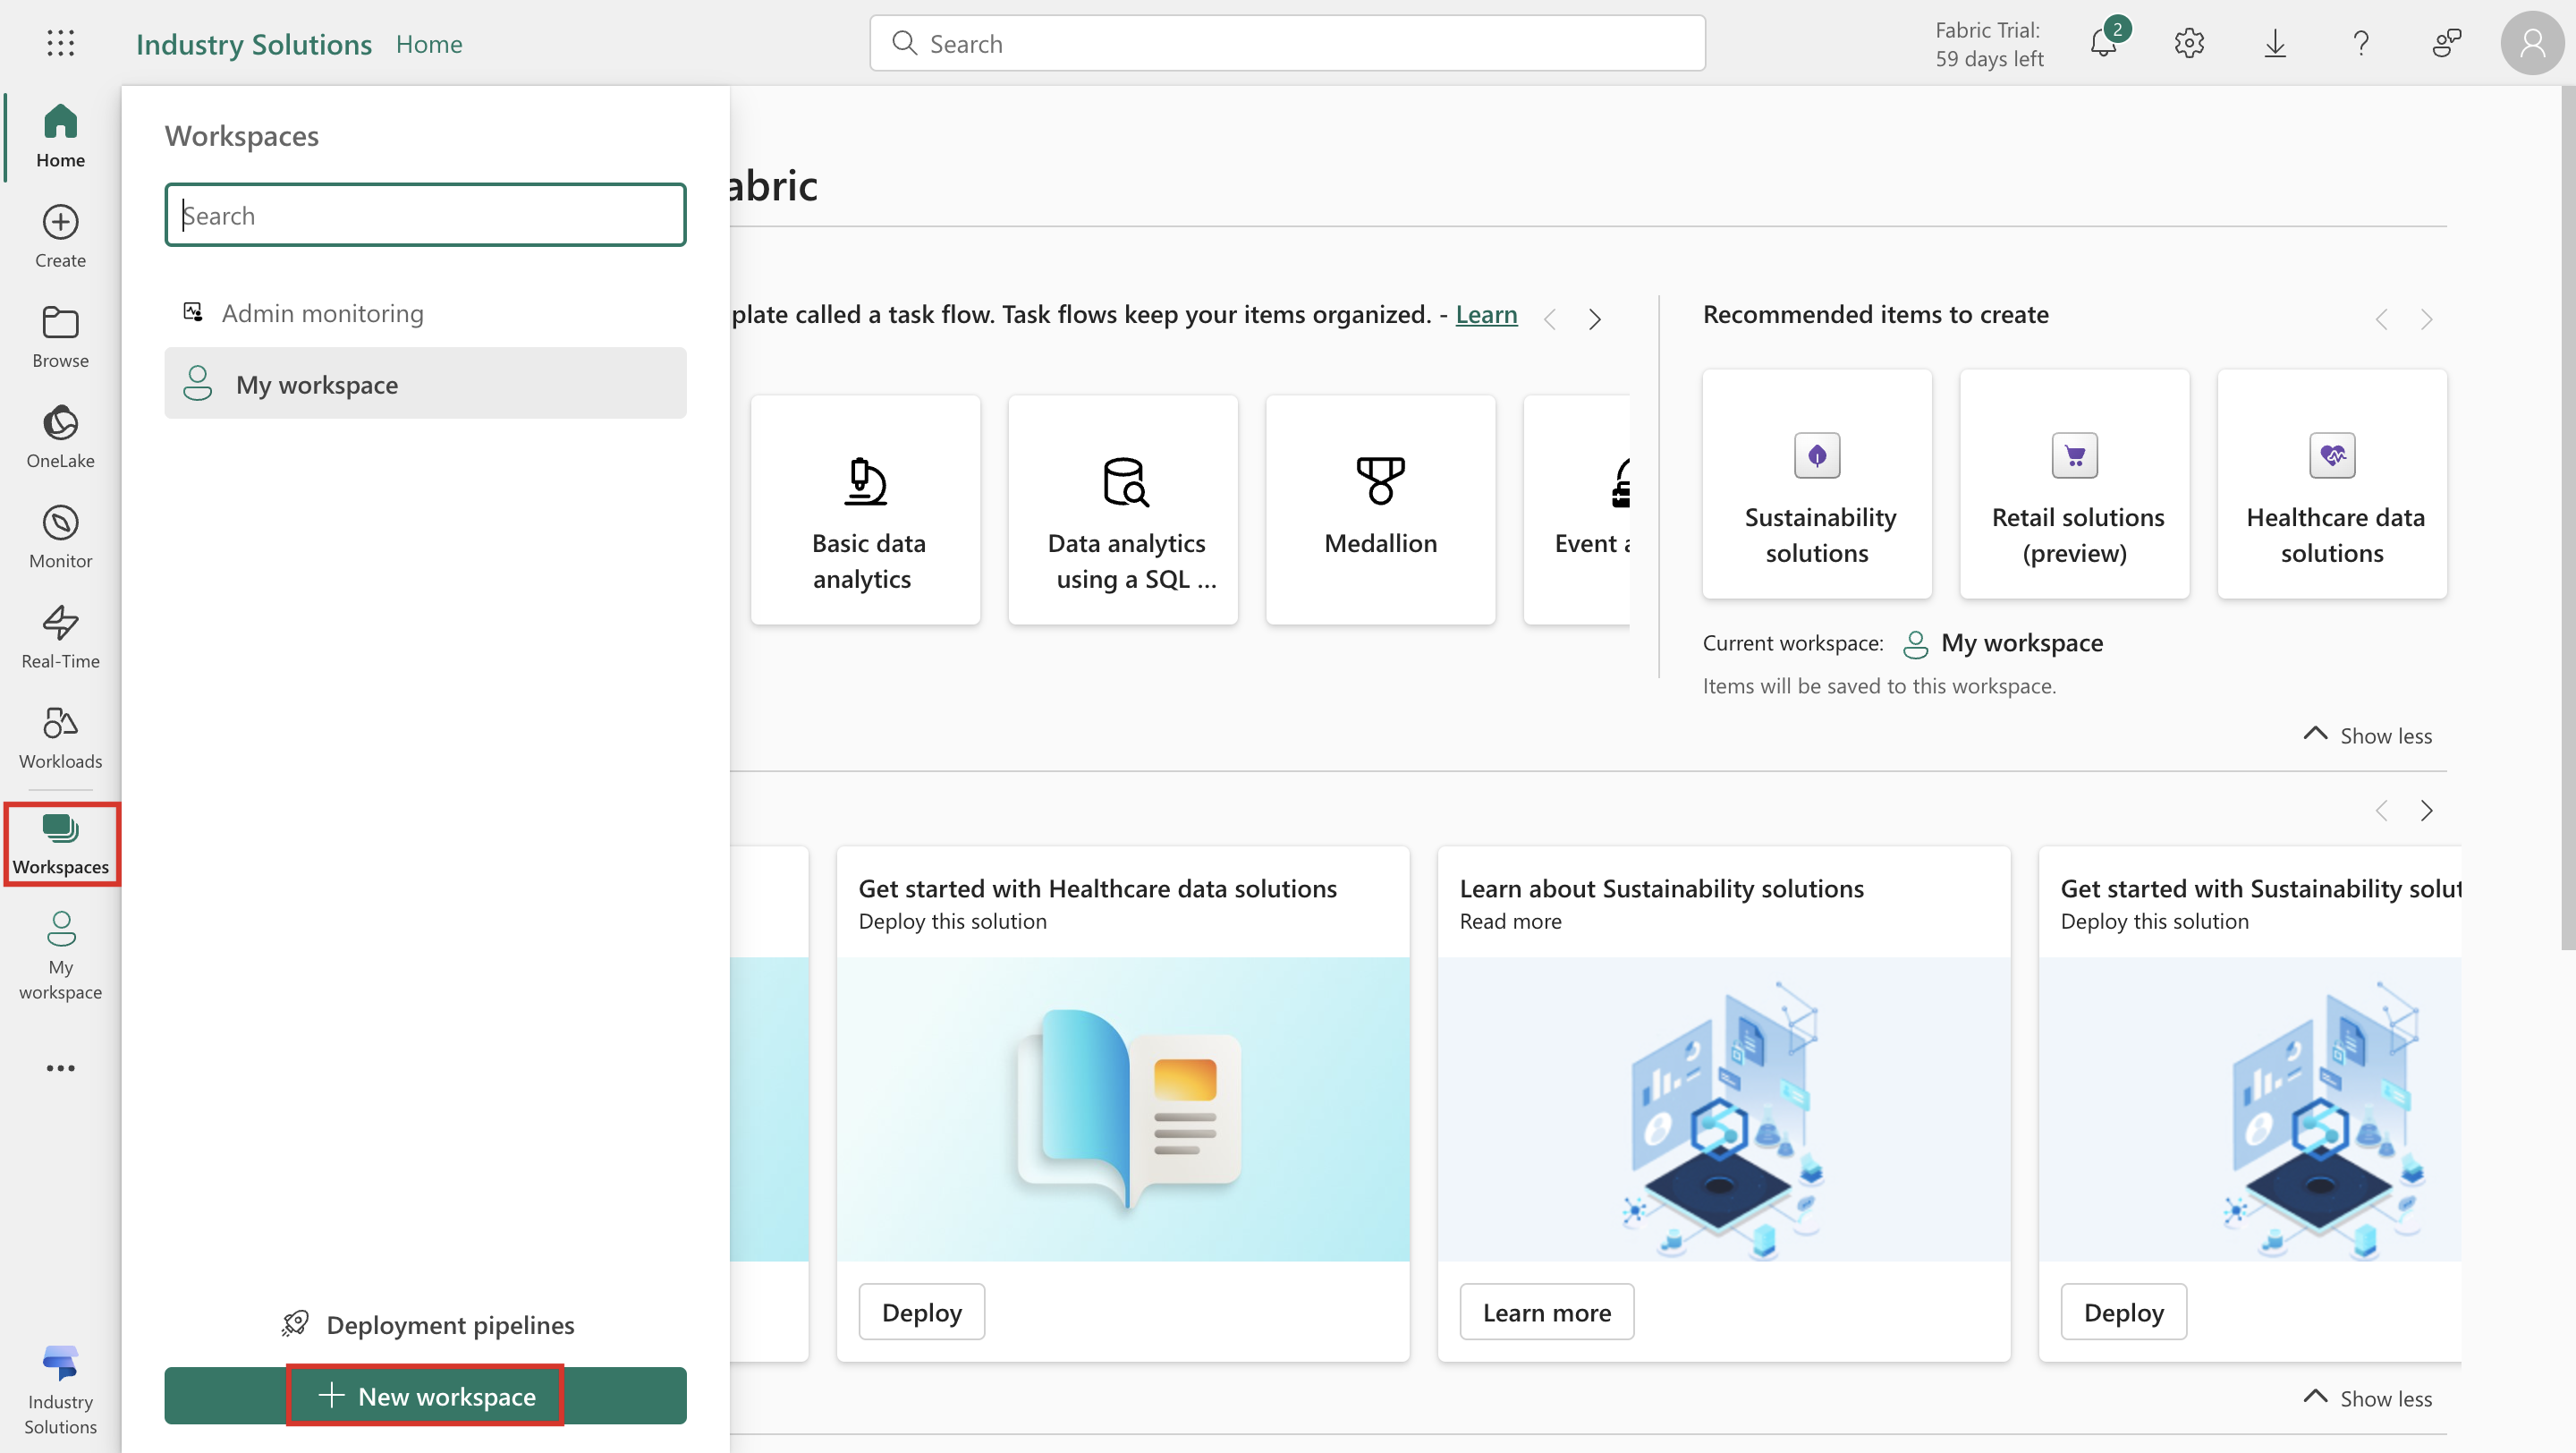The image size is (2576, 1453).
Task: Select the Healthcare data solutions card
Action: 2332,484
